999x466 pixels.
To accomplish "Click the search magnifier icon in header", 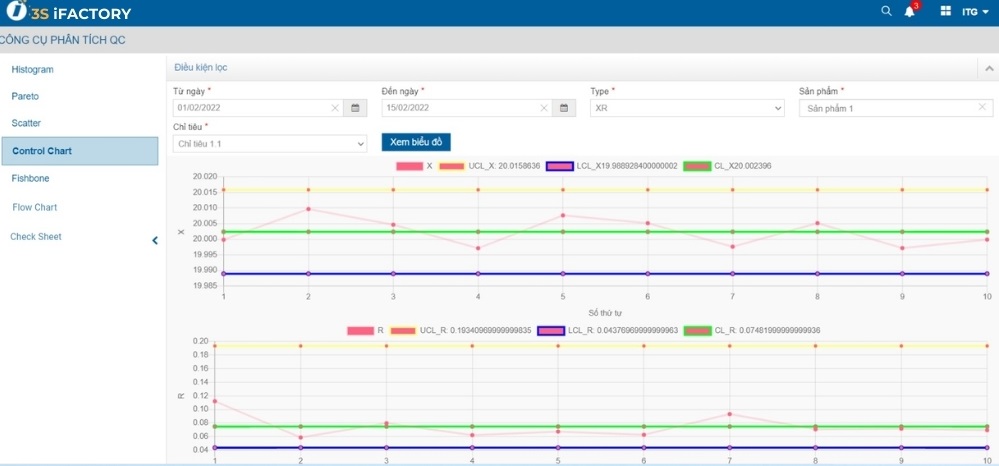I will [886, 12].
